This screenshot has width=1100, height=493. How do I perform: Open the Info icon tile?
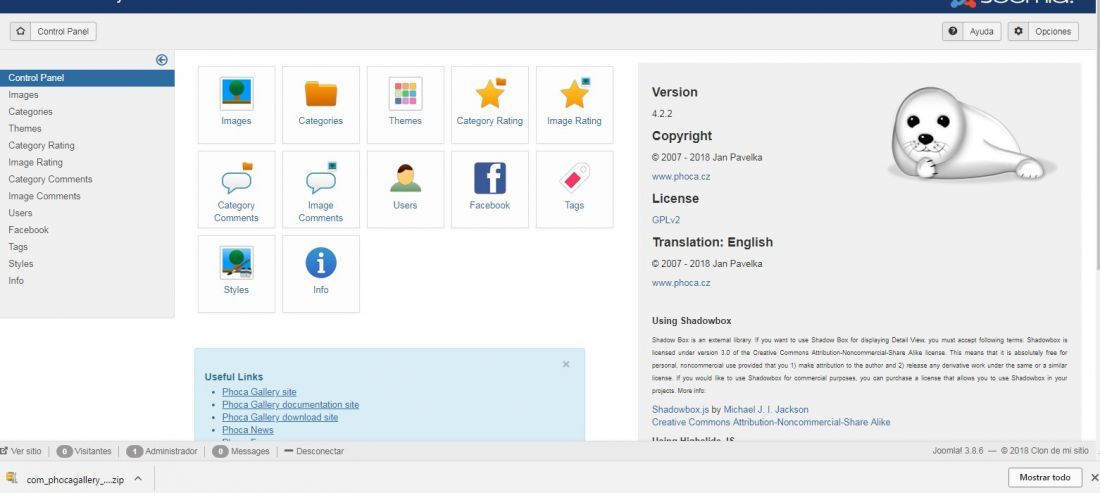point(321,273)
